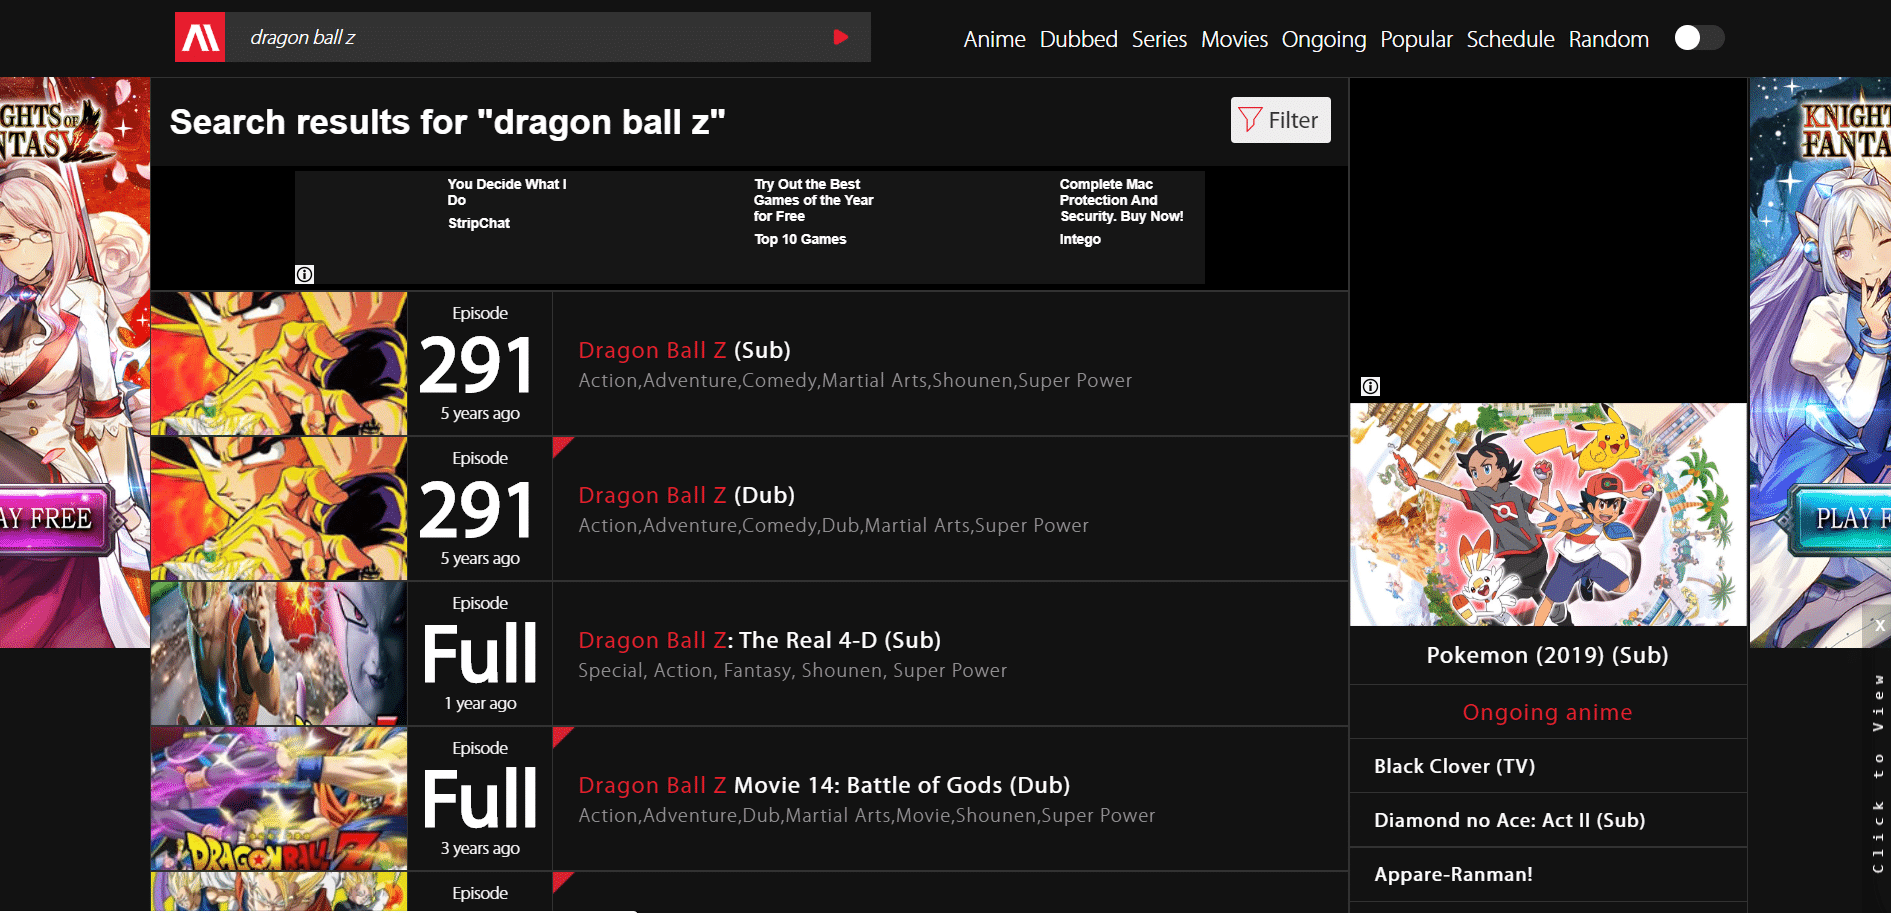This screenshot has height=913, width=1891.
Task: Click 'Click to View' vertical text
Action: [x=1878, y=772]
